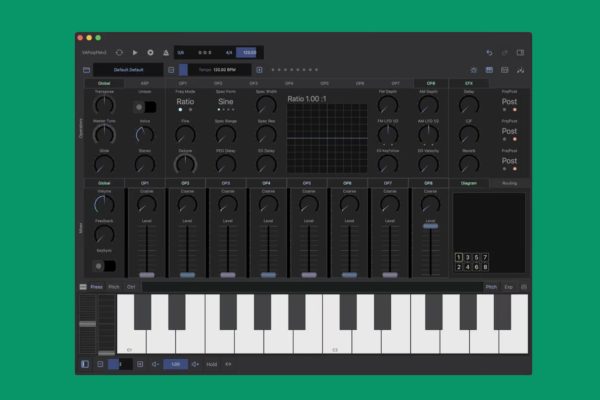Click the plus icon right of Tempo field
Image resolution: width=600 pixels, height=400 pixels.
pos(259,70)
